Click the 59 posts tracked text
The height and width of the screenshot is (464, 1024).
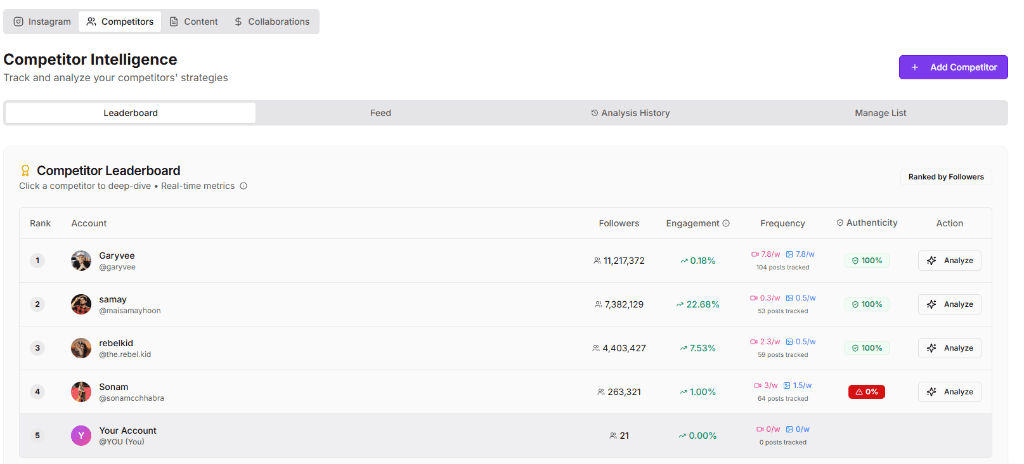782,356
